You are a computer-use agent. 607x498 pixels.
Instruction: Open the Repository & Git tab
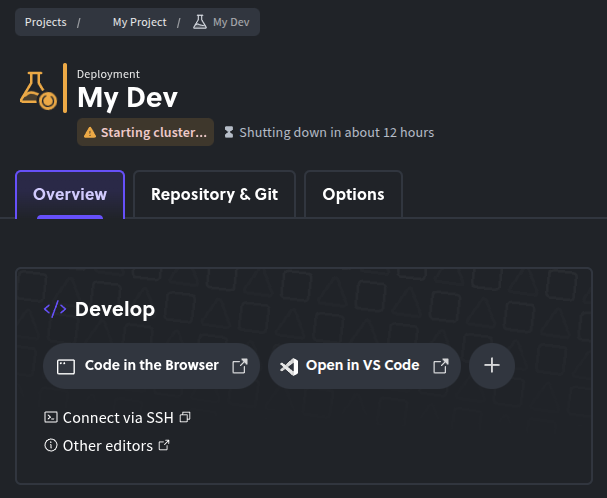214,194
